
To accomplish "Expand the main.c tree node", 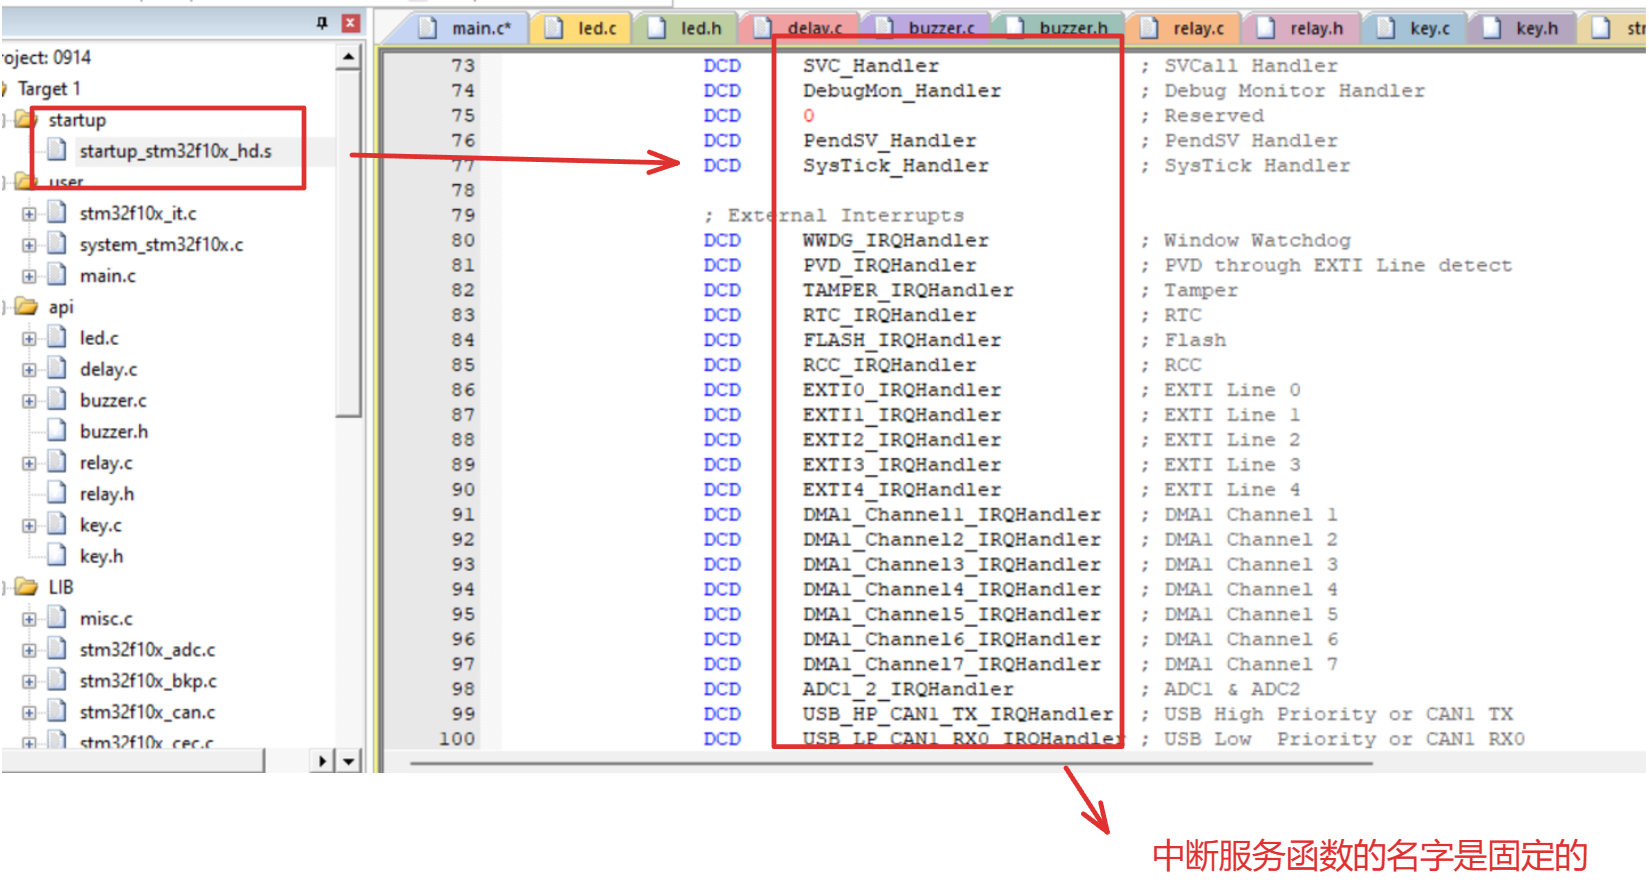I will point(29,276).
